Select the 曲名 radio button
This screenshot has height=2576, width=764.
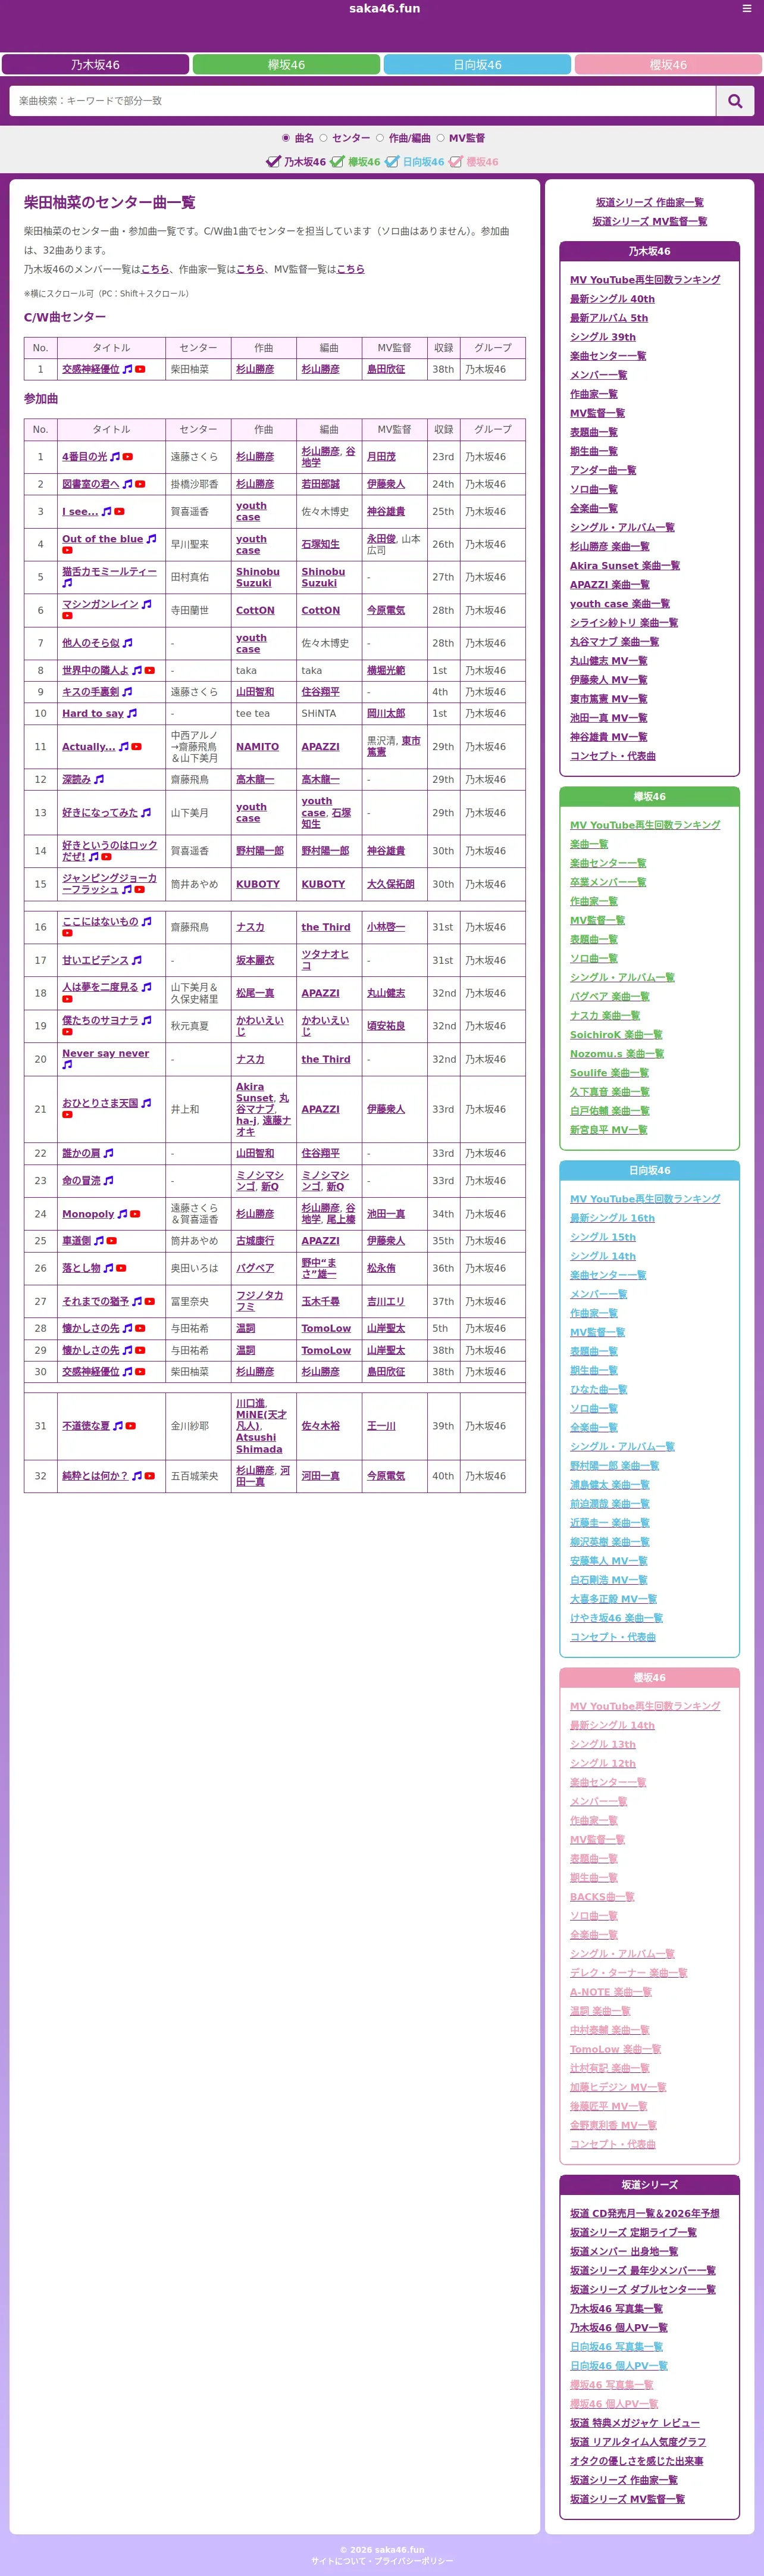tap(286, 138)
